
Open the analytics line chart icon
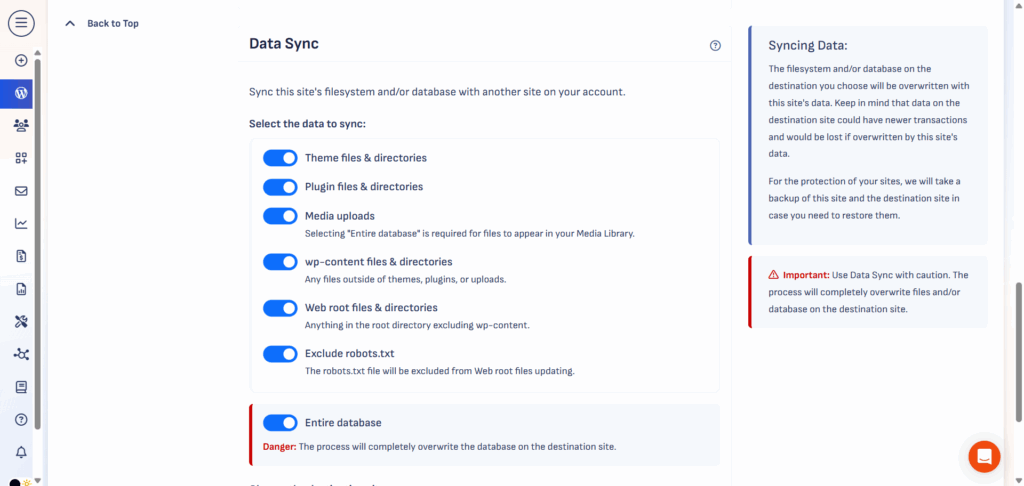[x=21, y=224]
